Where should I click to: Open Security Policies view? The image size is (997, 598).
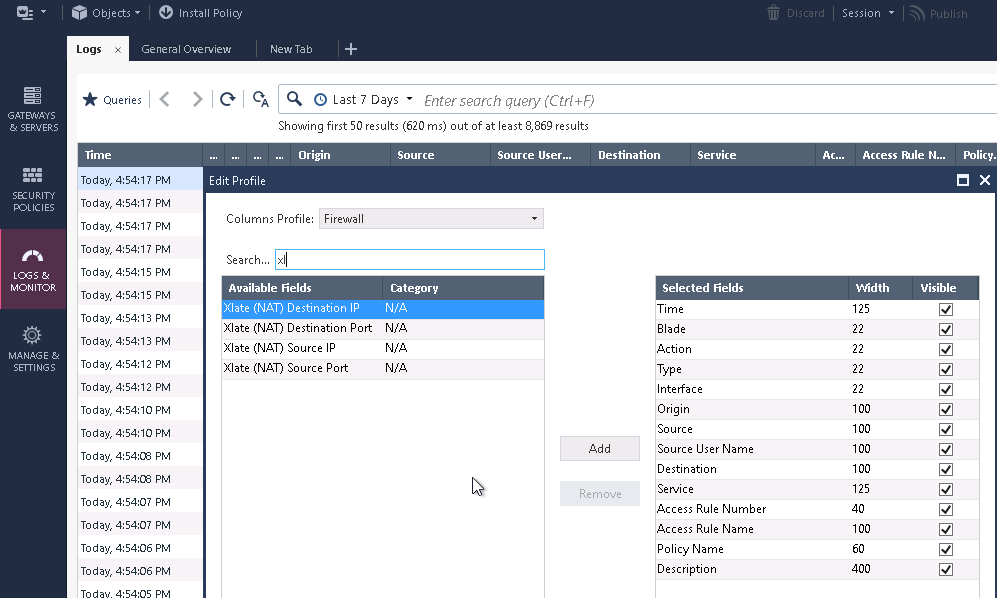(x=33, y=190)
